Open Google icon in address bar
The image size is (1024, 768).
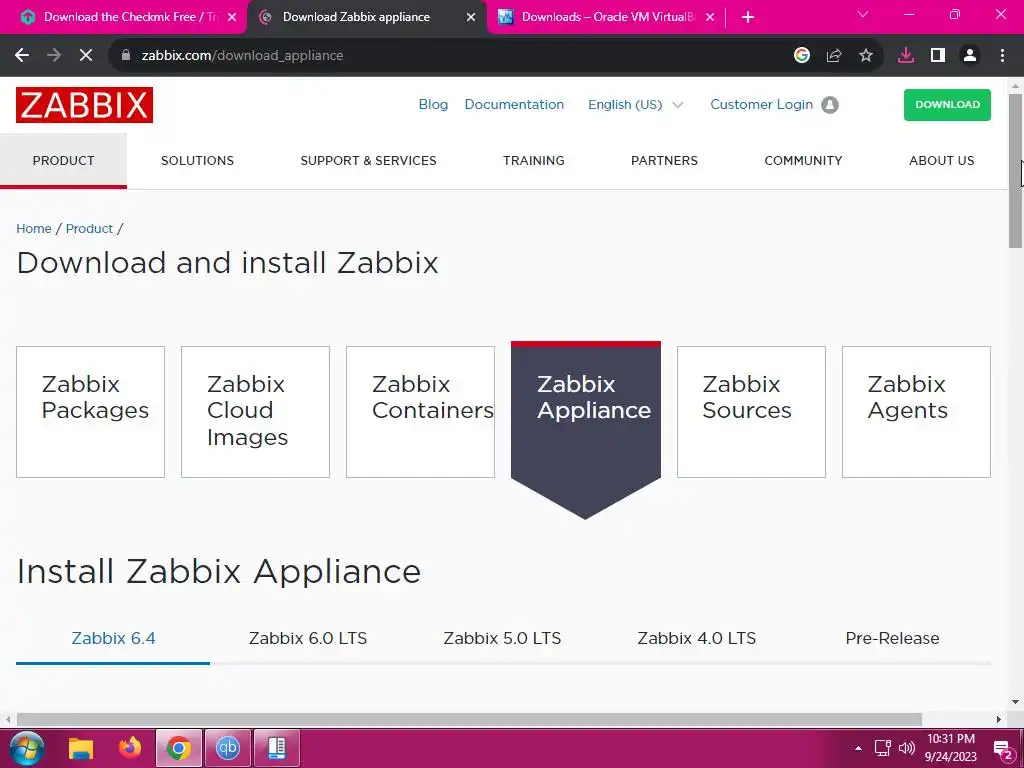802,56
